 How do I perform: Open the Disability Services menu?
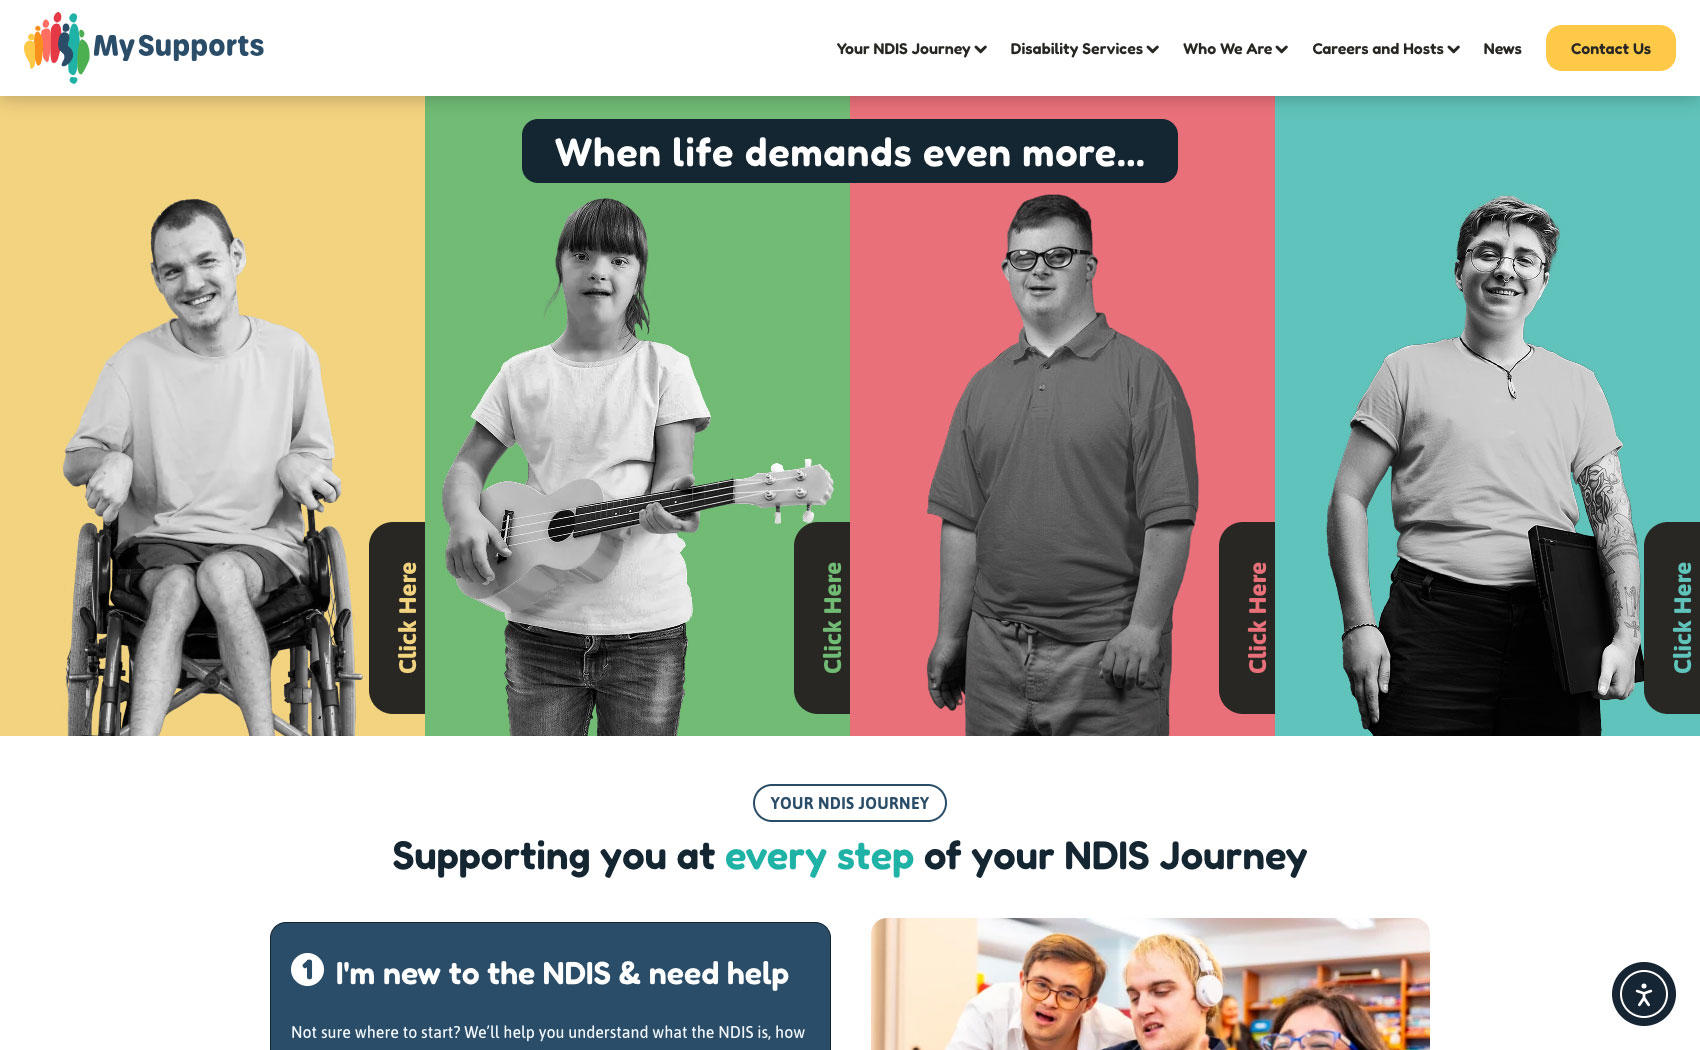(1076, 48)
